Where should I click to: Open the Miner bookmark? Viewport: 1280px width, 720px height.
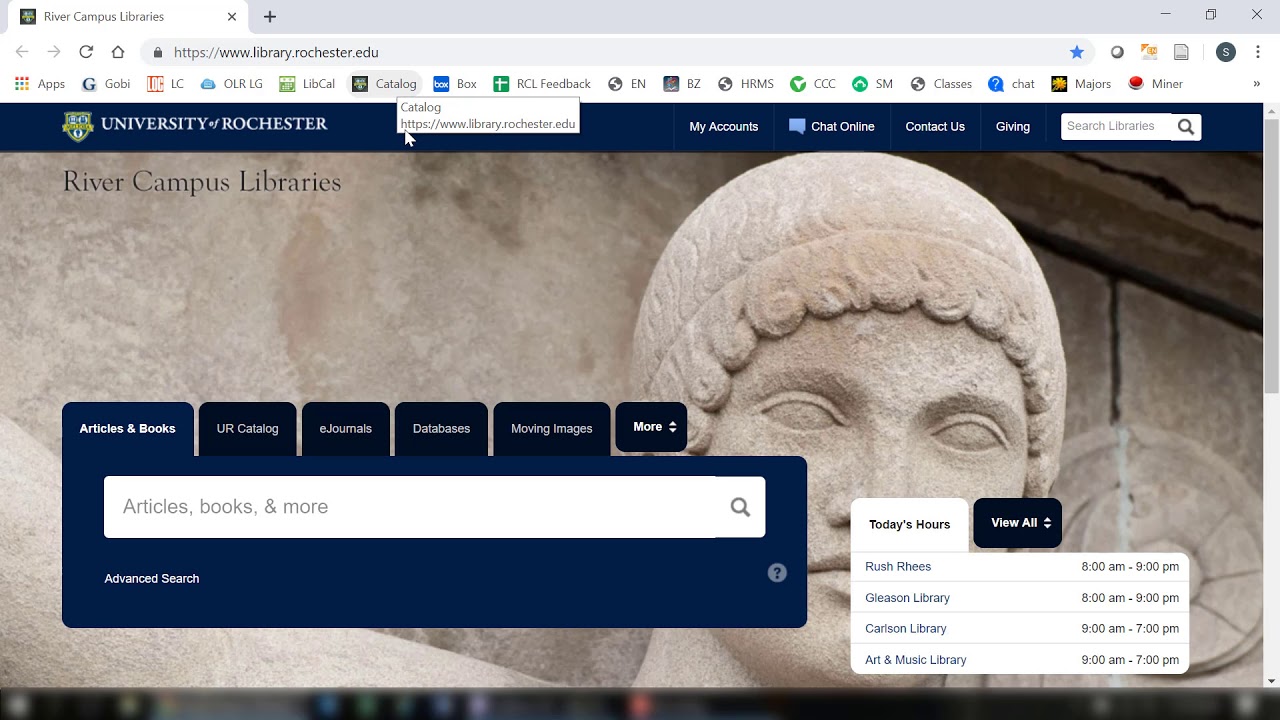(x=1156, y=84)
